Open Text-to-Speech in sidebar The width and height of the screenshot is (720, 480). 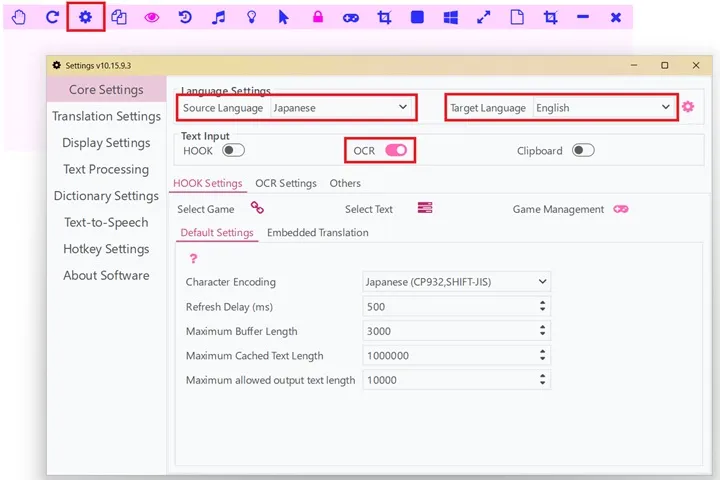(x=106, y=222)
